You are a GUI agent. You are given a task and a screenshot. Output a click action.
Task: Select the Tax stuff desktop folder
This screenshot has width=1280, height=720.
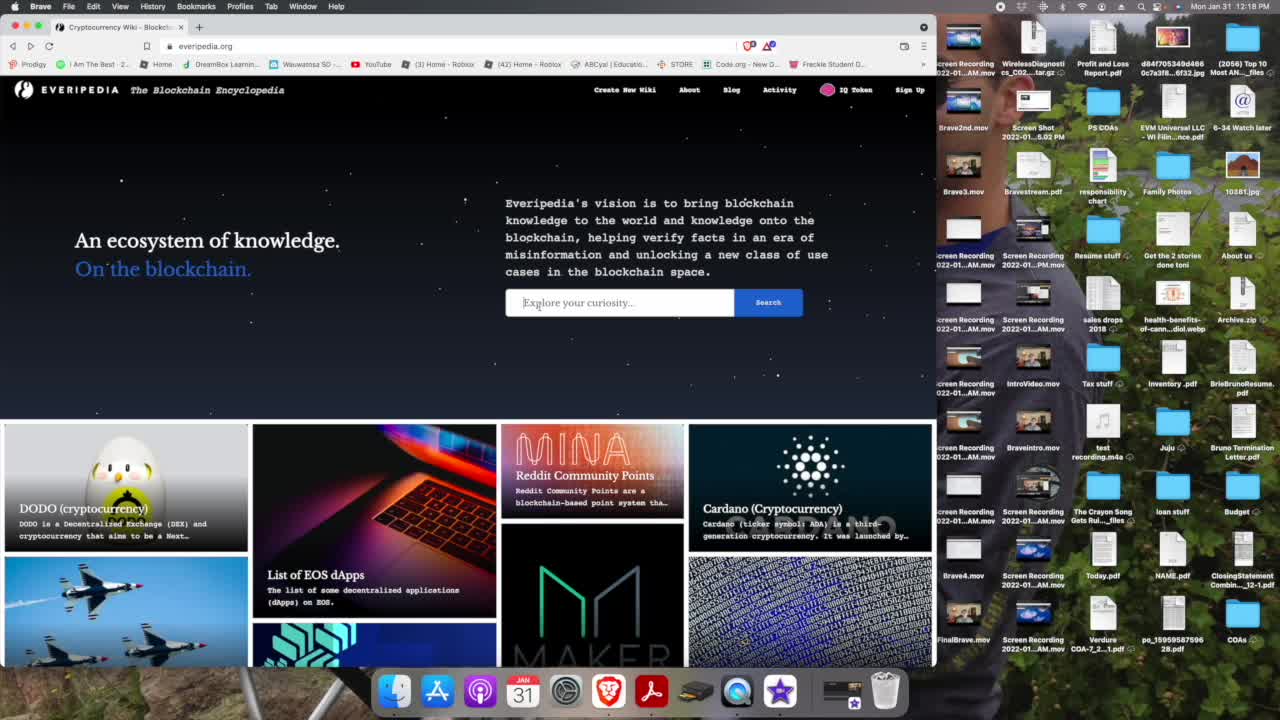tap(1103, 363)
